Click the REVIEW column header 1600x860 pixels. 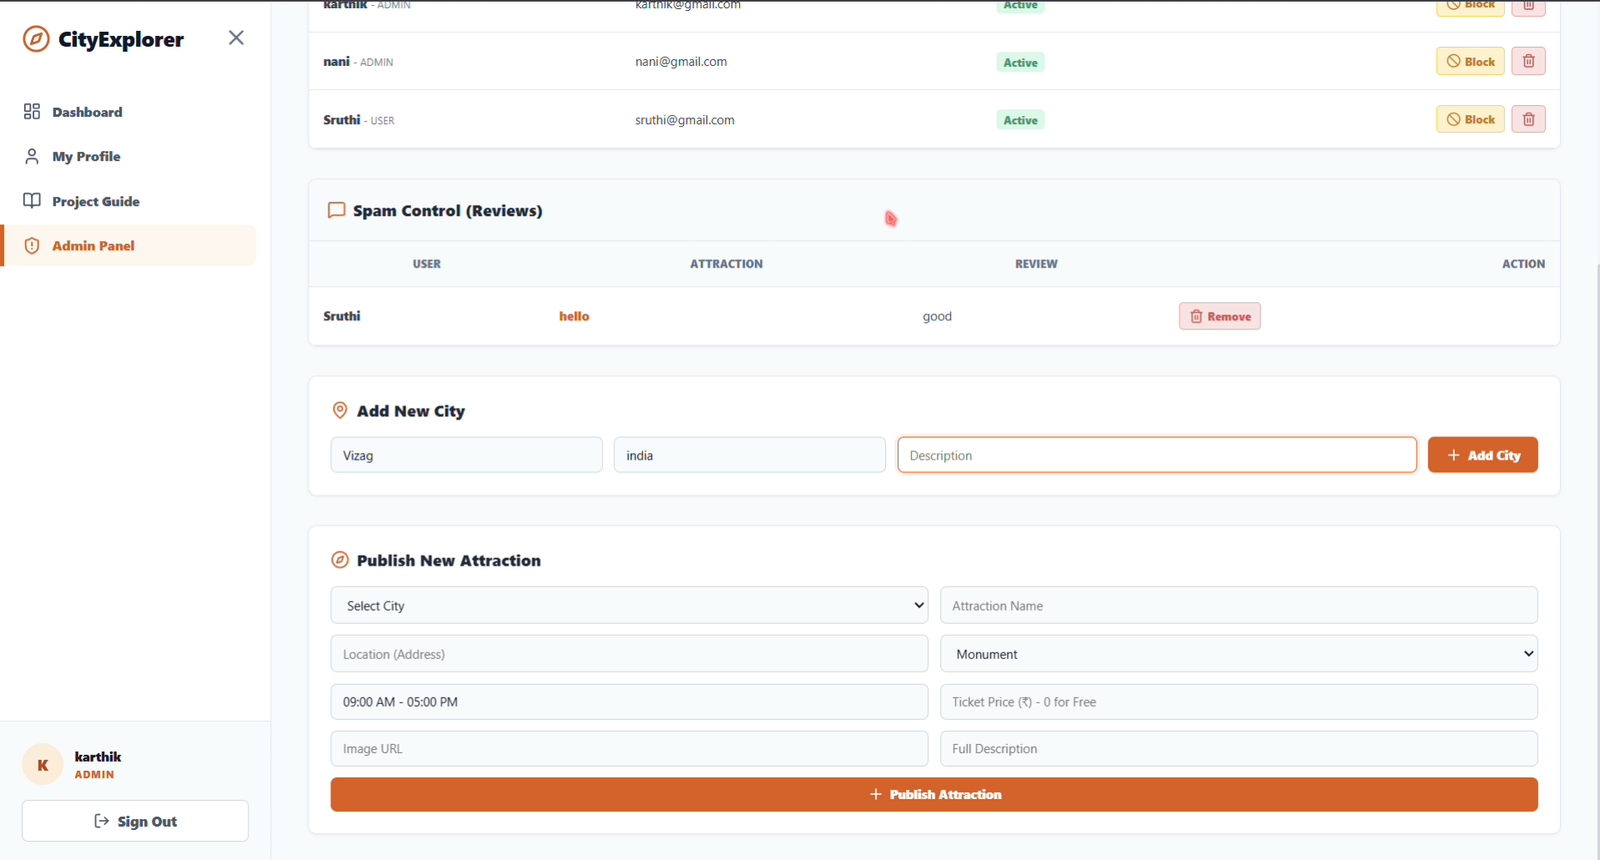pos(1036,264)
